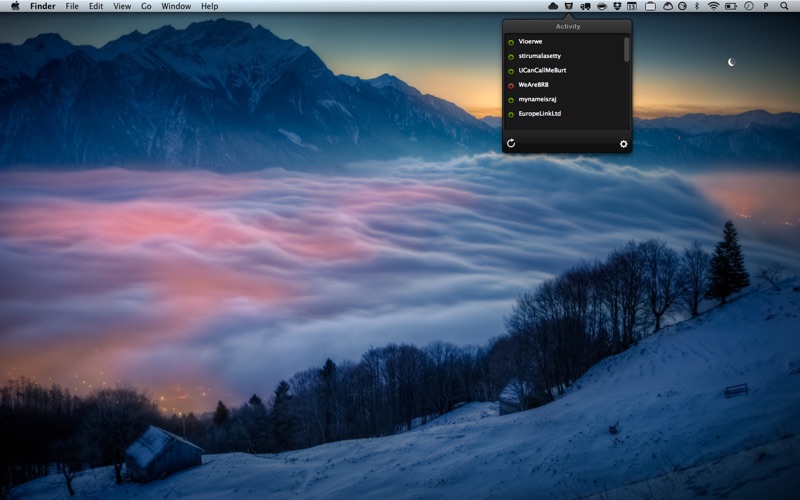Image resolution: width=800 pixels, height=500 pixels.
Task: Open the Dropbox menu bar icon
Action: click(617, 6)
